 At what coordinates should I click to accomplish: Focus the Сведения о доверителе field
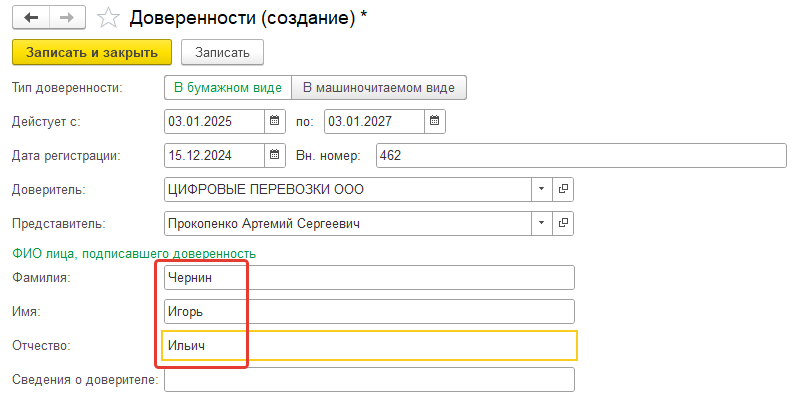tap(369, 379)
